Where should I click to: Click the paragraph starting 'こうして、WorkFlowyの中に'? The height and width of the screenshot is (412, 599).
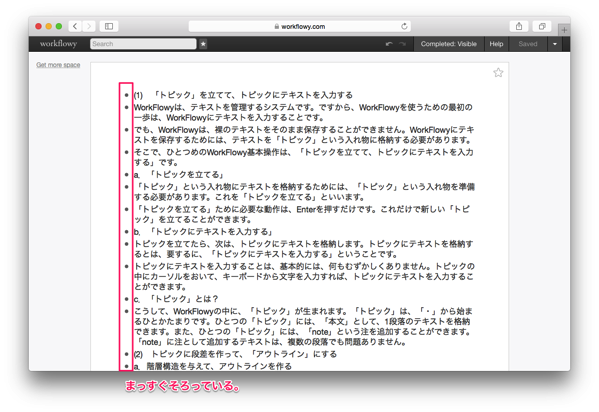pos(303,326)
